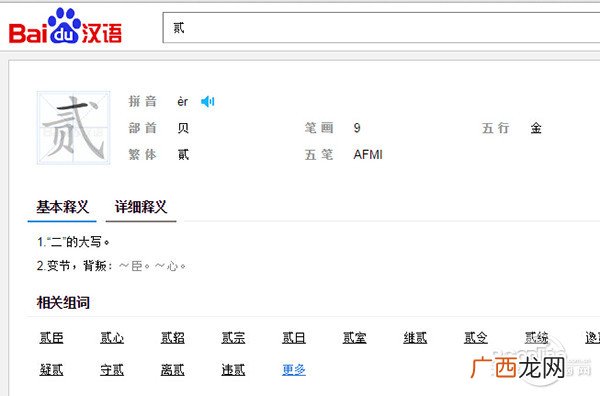Image resolution: width=600 pixels, height=396 pixels.
Task: Click the 拼音 label
Action: coord(143,101)
